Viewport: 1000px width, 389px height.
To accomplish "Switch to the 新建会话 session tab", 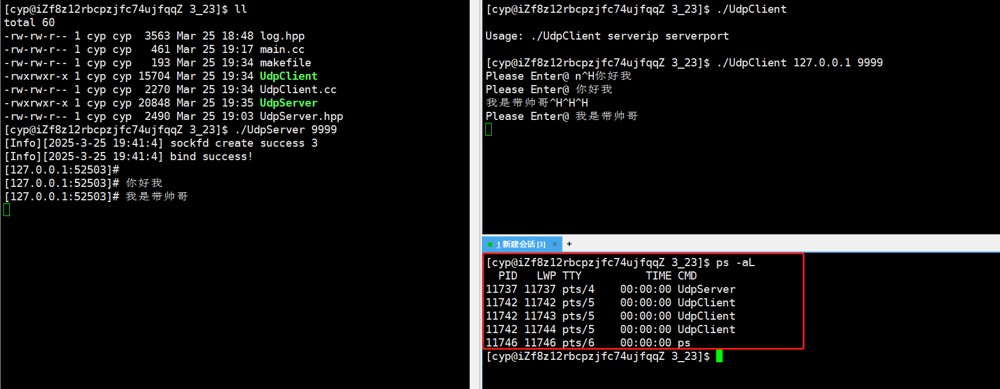I will 522,244.
